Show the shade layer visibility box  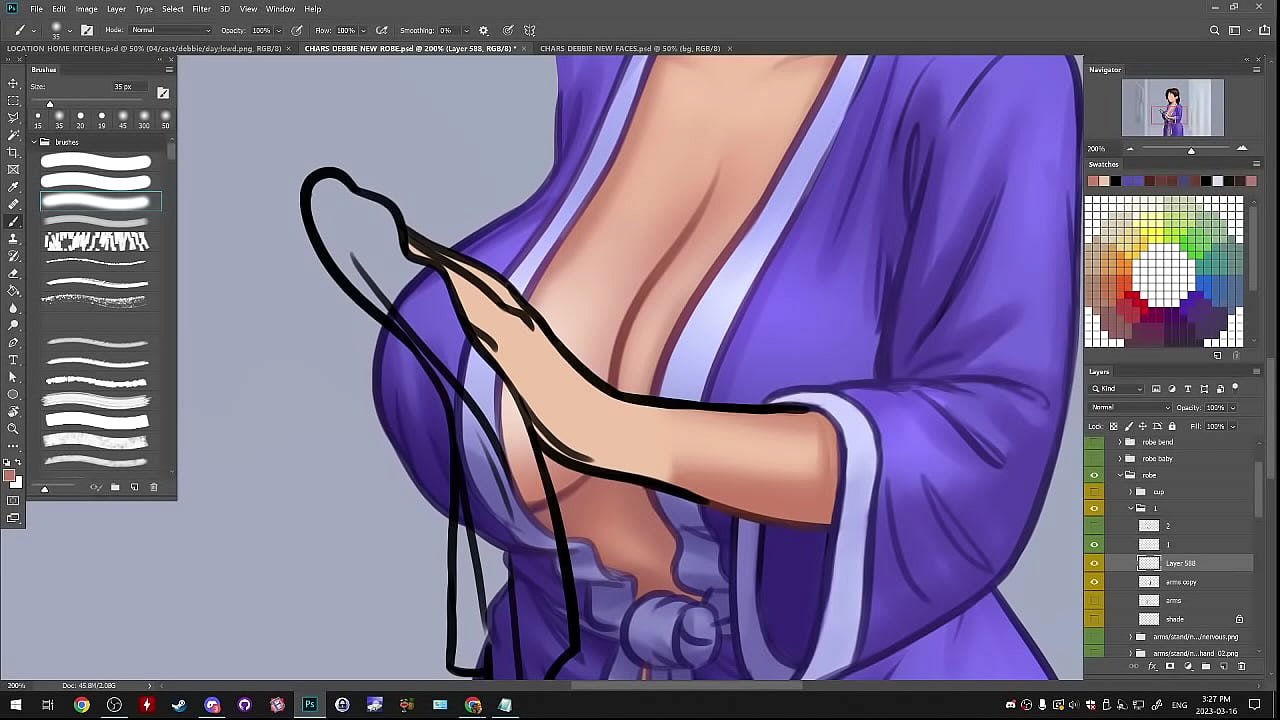click(x=1094, y=619)
